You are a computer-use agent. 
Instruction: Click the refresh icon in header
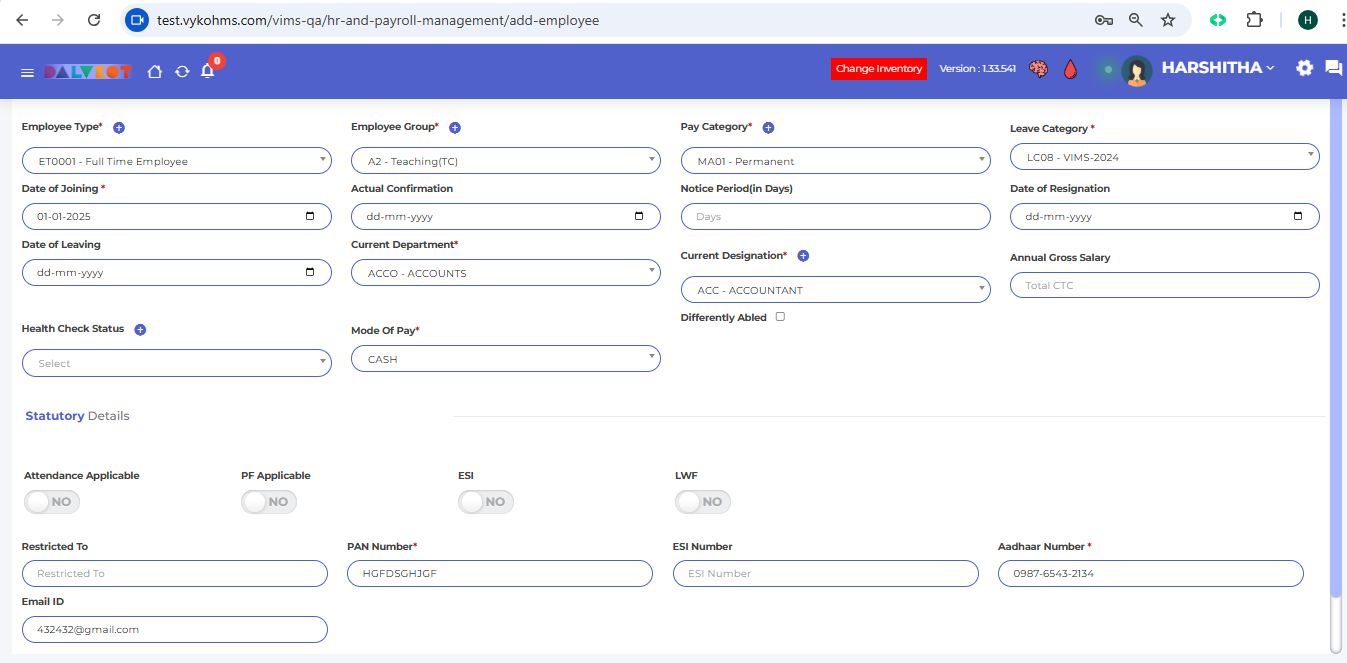[182, 71]
